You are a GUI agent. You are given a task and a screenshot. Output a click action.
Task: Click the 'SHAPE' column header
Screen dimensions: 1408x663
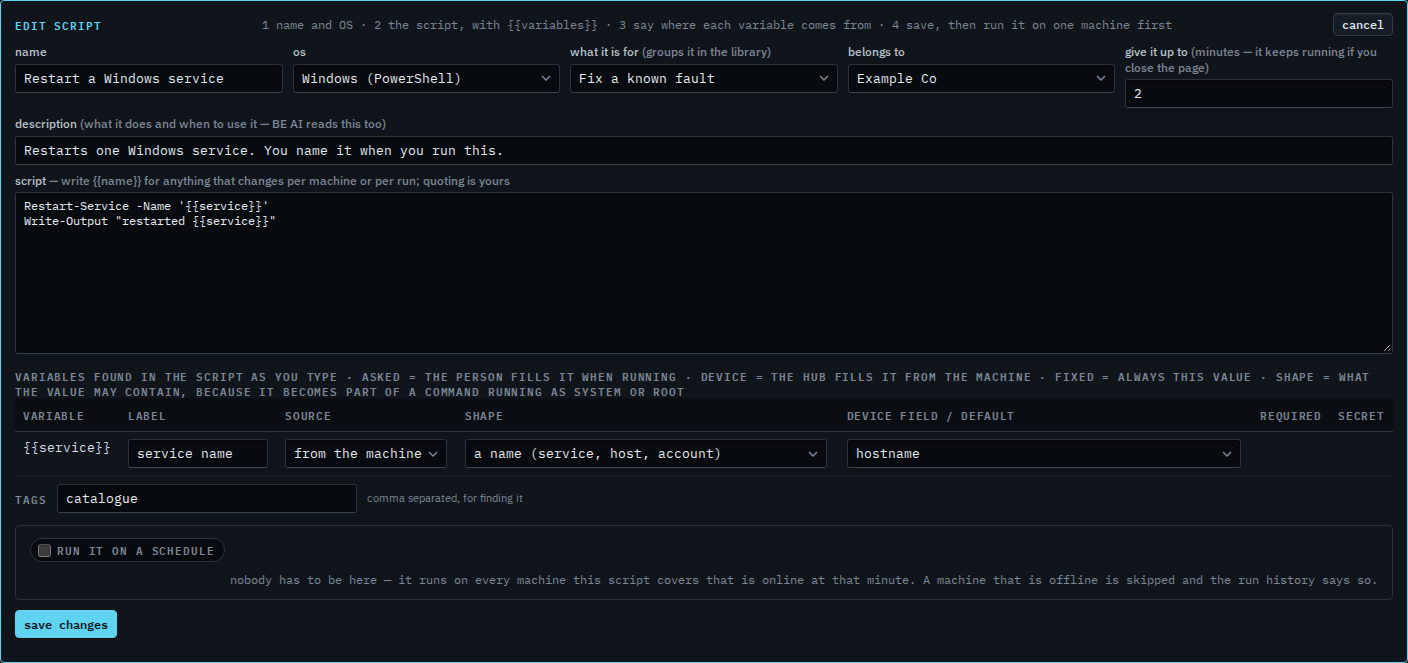[x=484, y=416]
